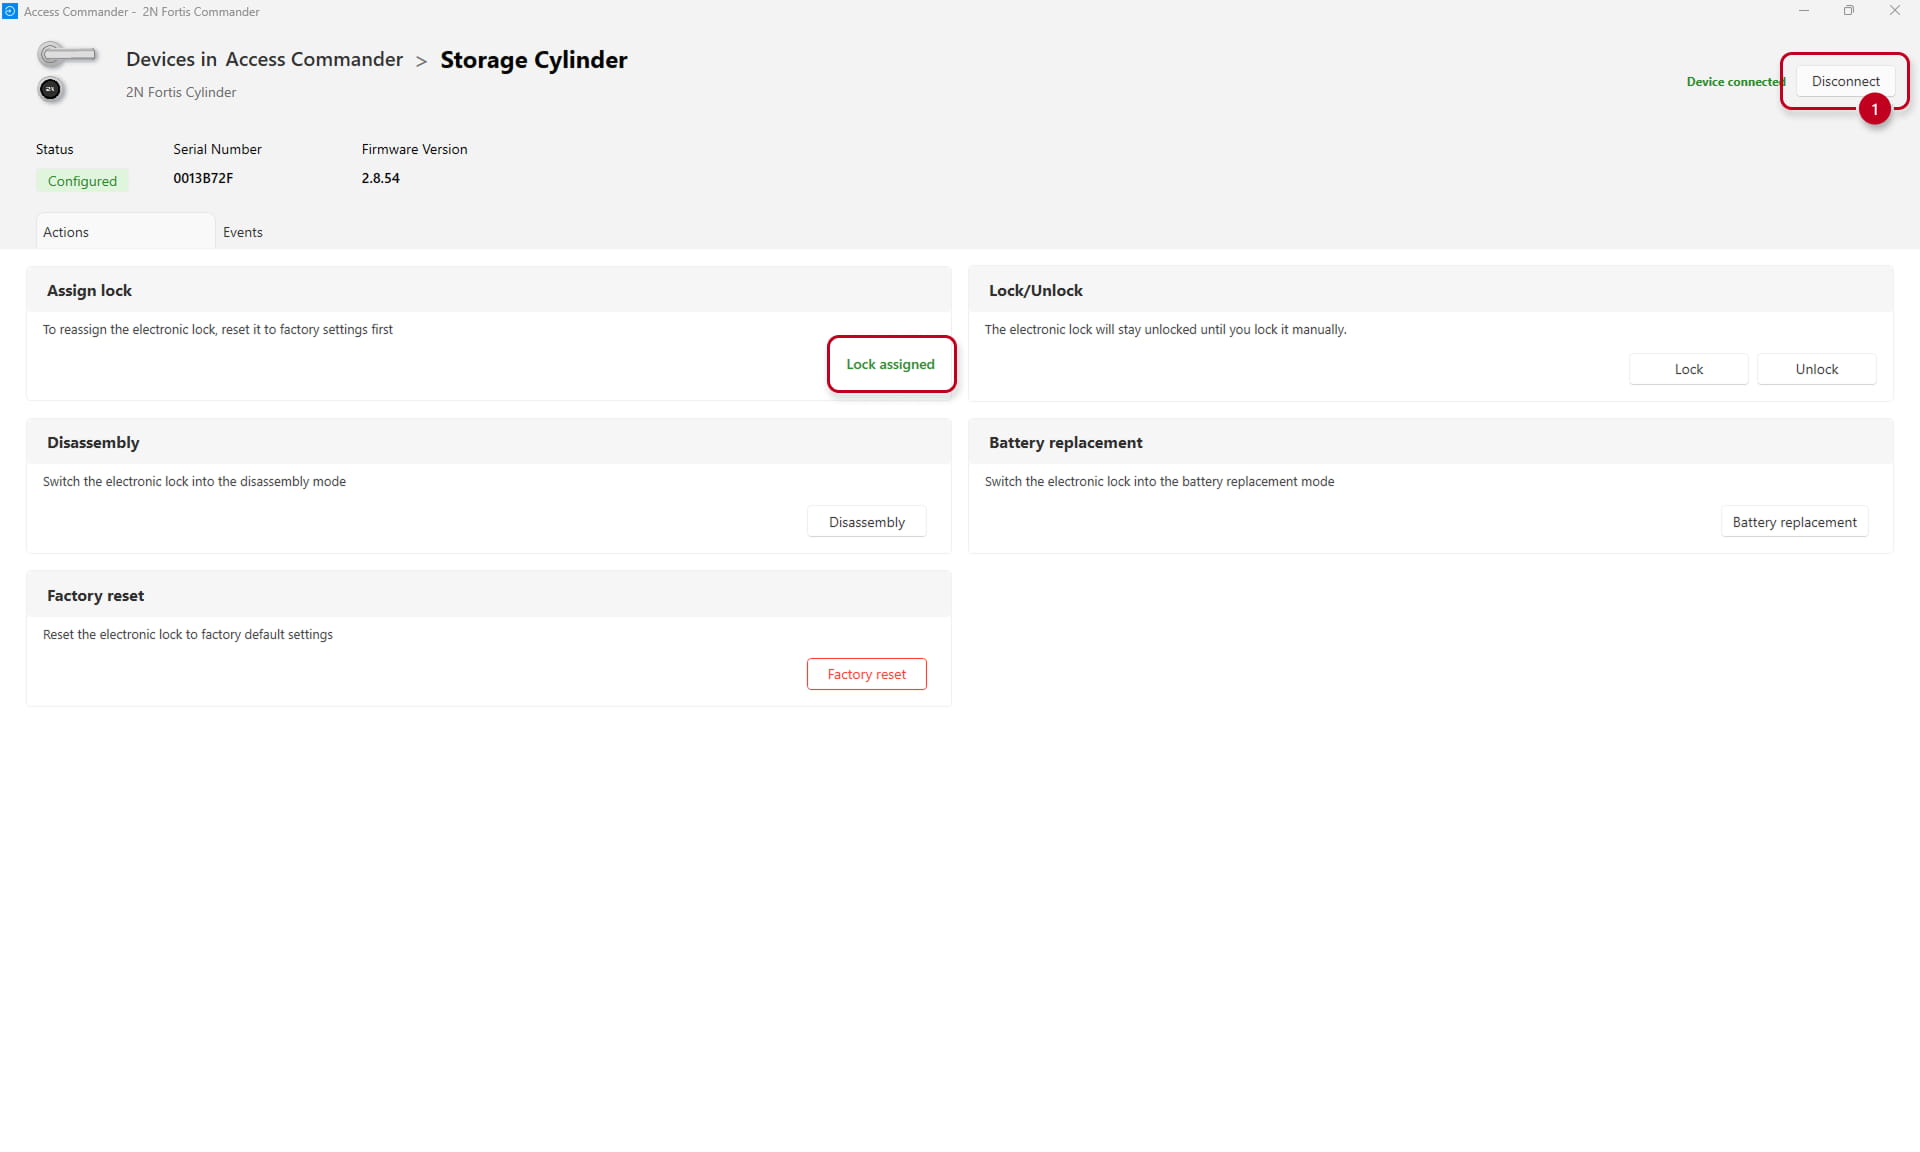Select the firmware version 2.8.54
1920x1152 pixels.
click(380, 178)
